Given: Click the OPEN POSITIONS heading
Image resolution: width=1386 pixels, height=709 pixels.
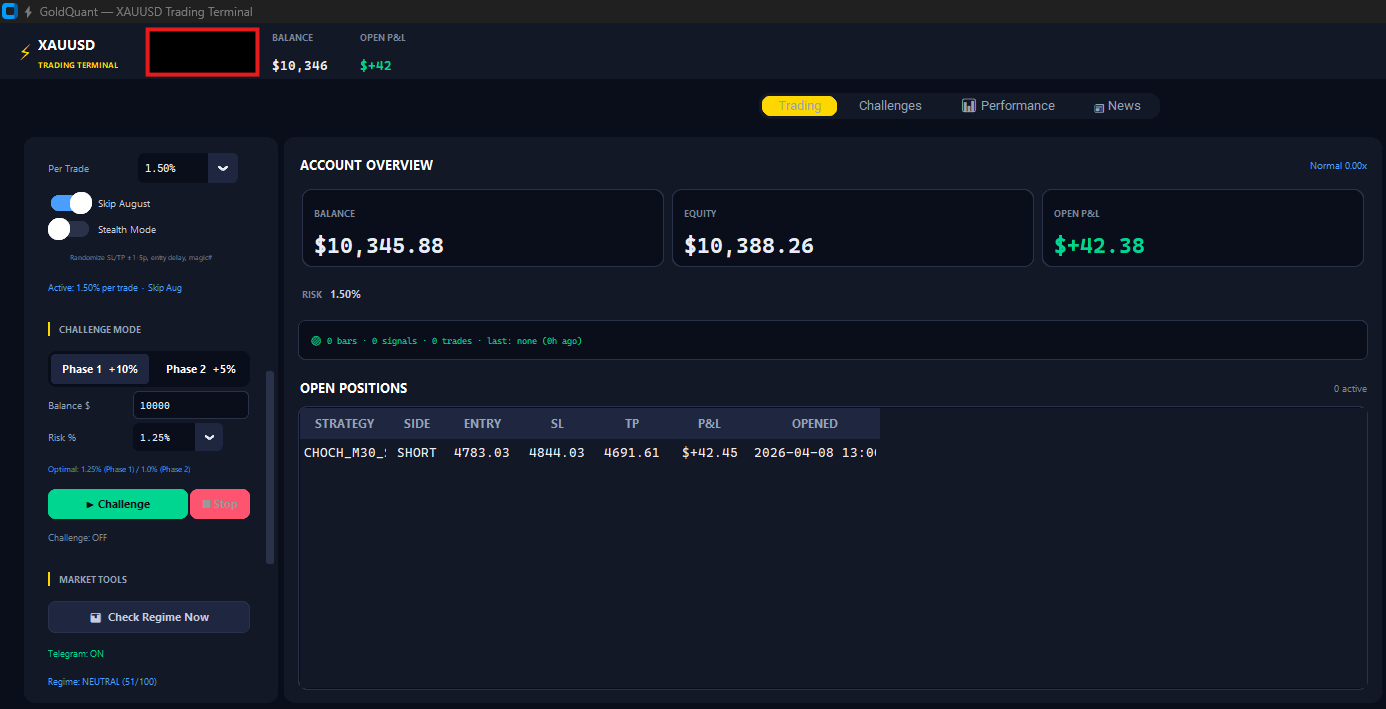Looking at the screenshot, I should [x=354, y=388].
